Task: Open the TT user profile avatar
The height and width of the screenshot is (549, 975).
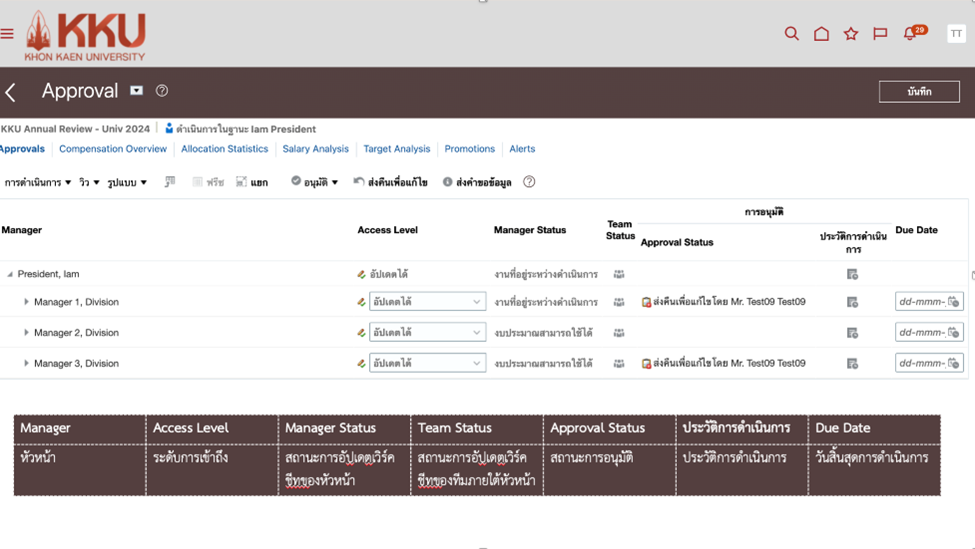Action: (x=956, y=34)
